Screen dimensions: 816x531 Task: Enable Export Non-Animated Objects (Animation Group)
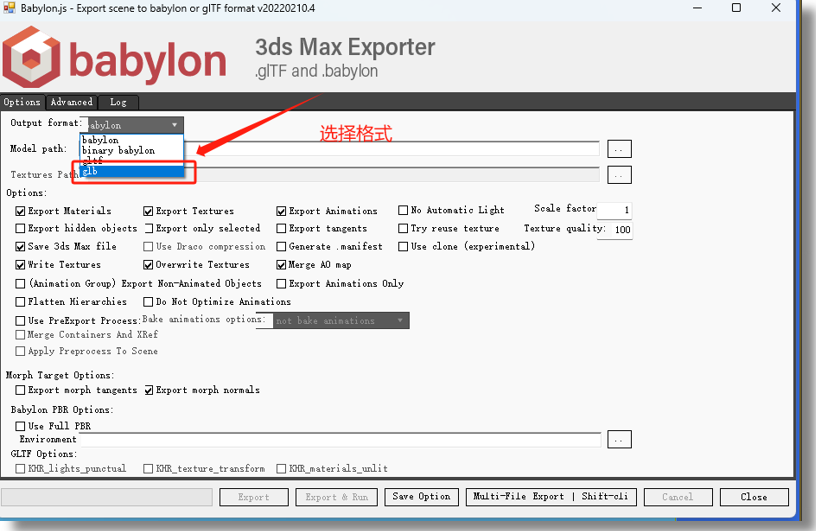tap(20, 284)
